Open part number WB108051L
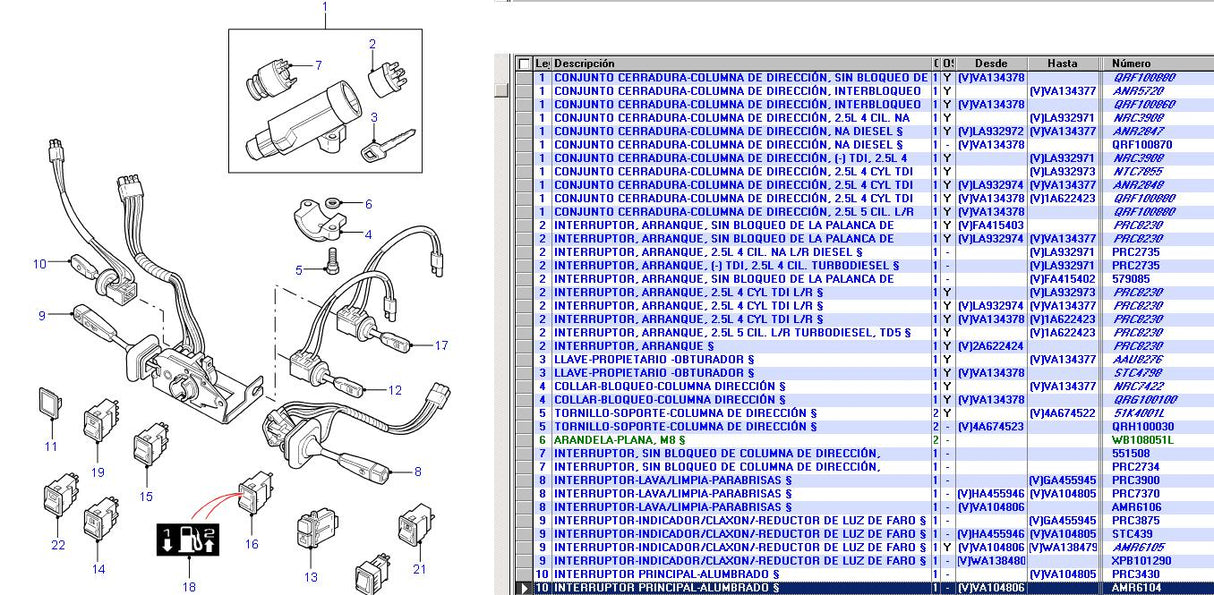Viewport: 1214px width, 595px height. (1144, 440)
